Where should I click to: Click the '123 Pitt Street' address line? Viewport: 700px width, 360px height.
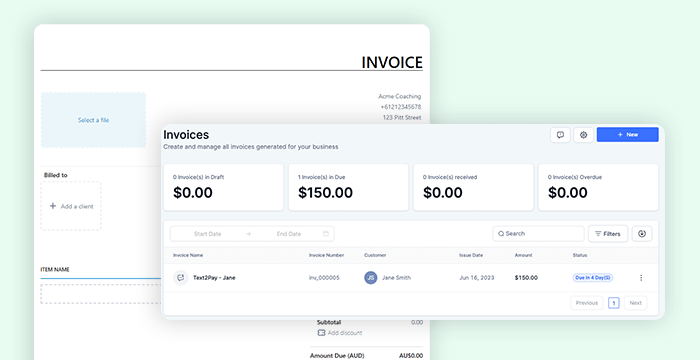(402, 117)
